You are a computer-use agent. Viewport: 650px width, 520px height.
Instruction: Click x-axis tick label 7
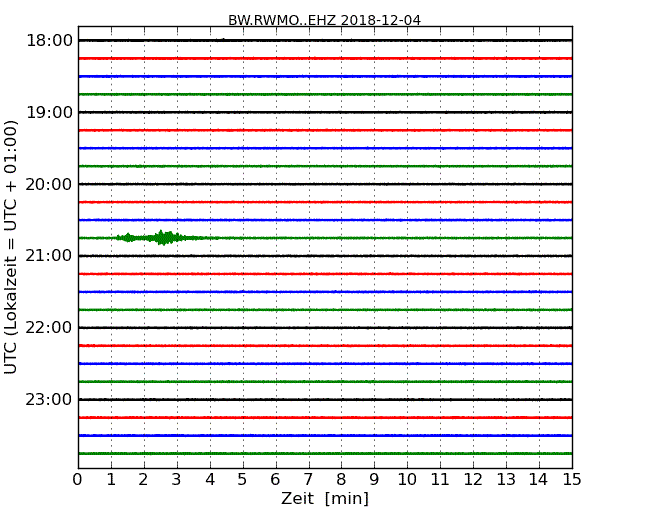pyautogui.click(x=308, y=479)
